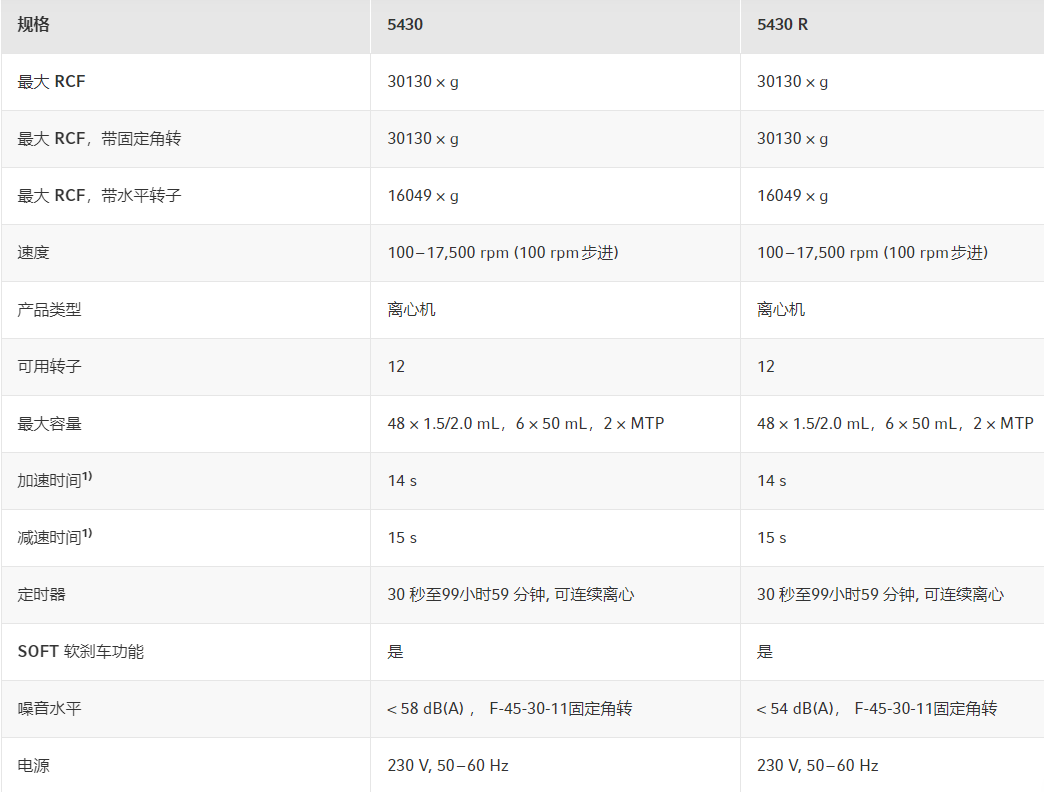
Task: Click the 定时器 row label
Action: click(41, 595)
